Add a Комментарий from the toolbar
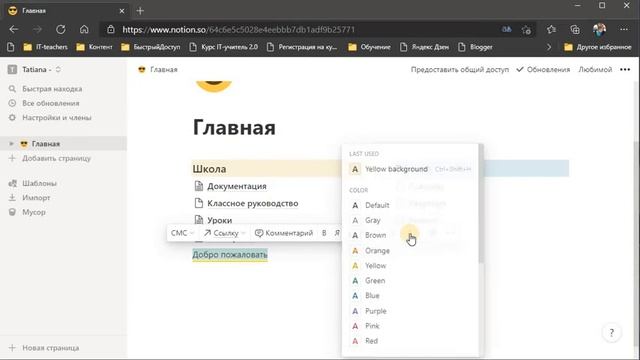Screen dimensions: 640x360 tap(284, 233)
